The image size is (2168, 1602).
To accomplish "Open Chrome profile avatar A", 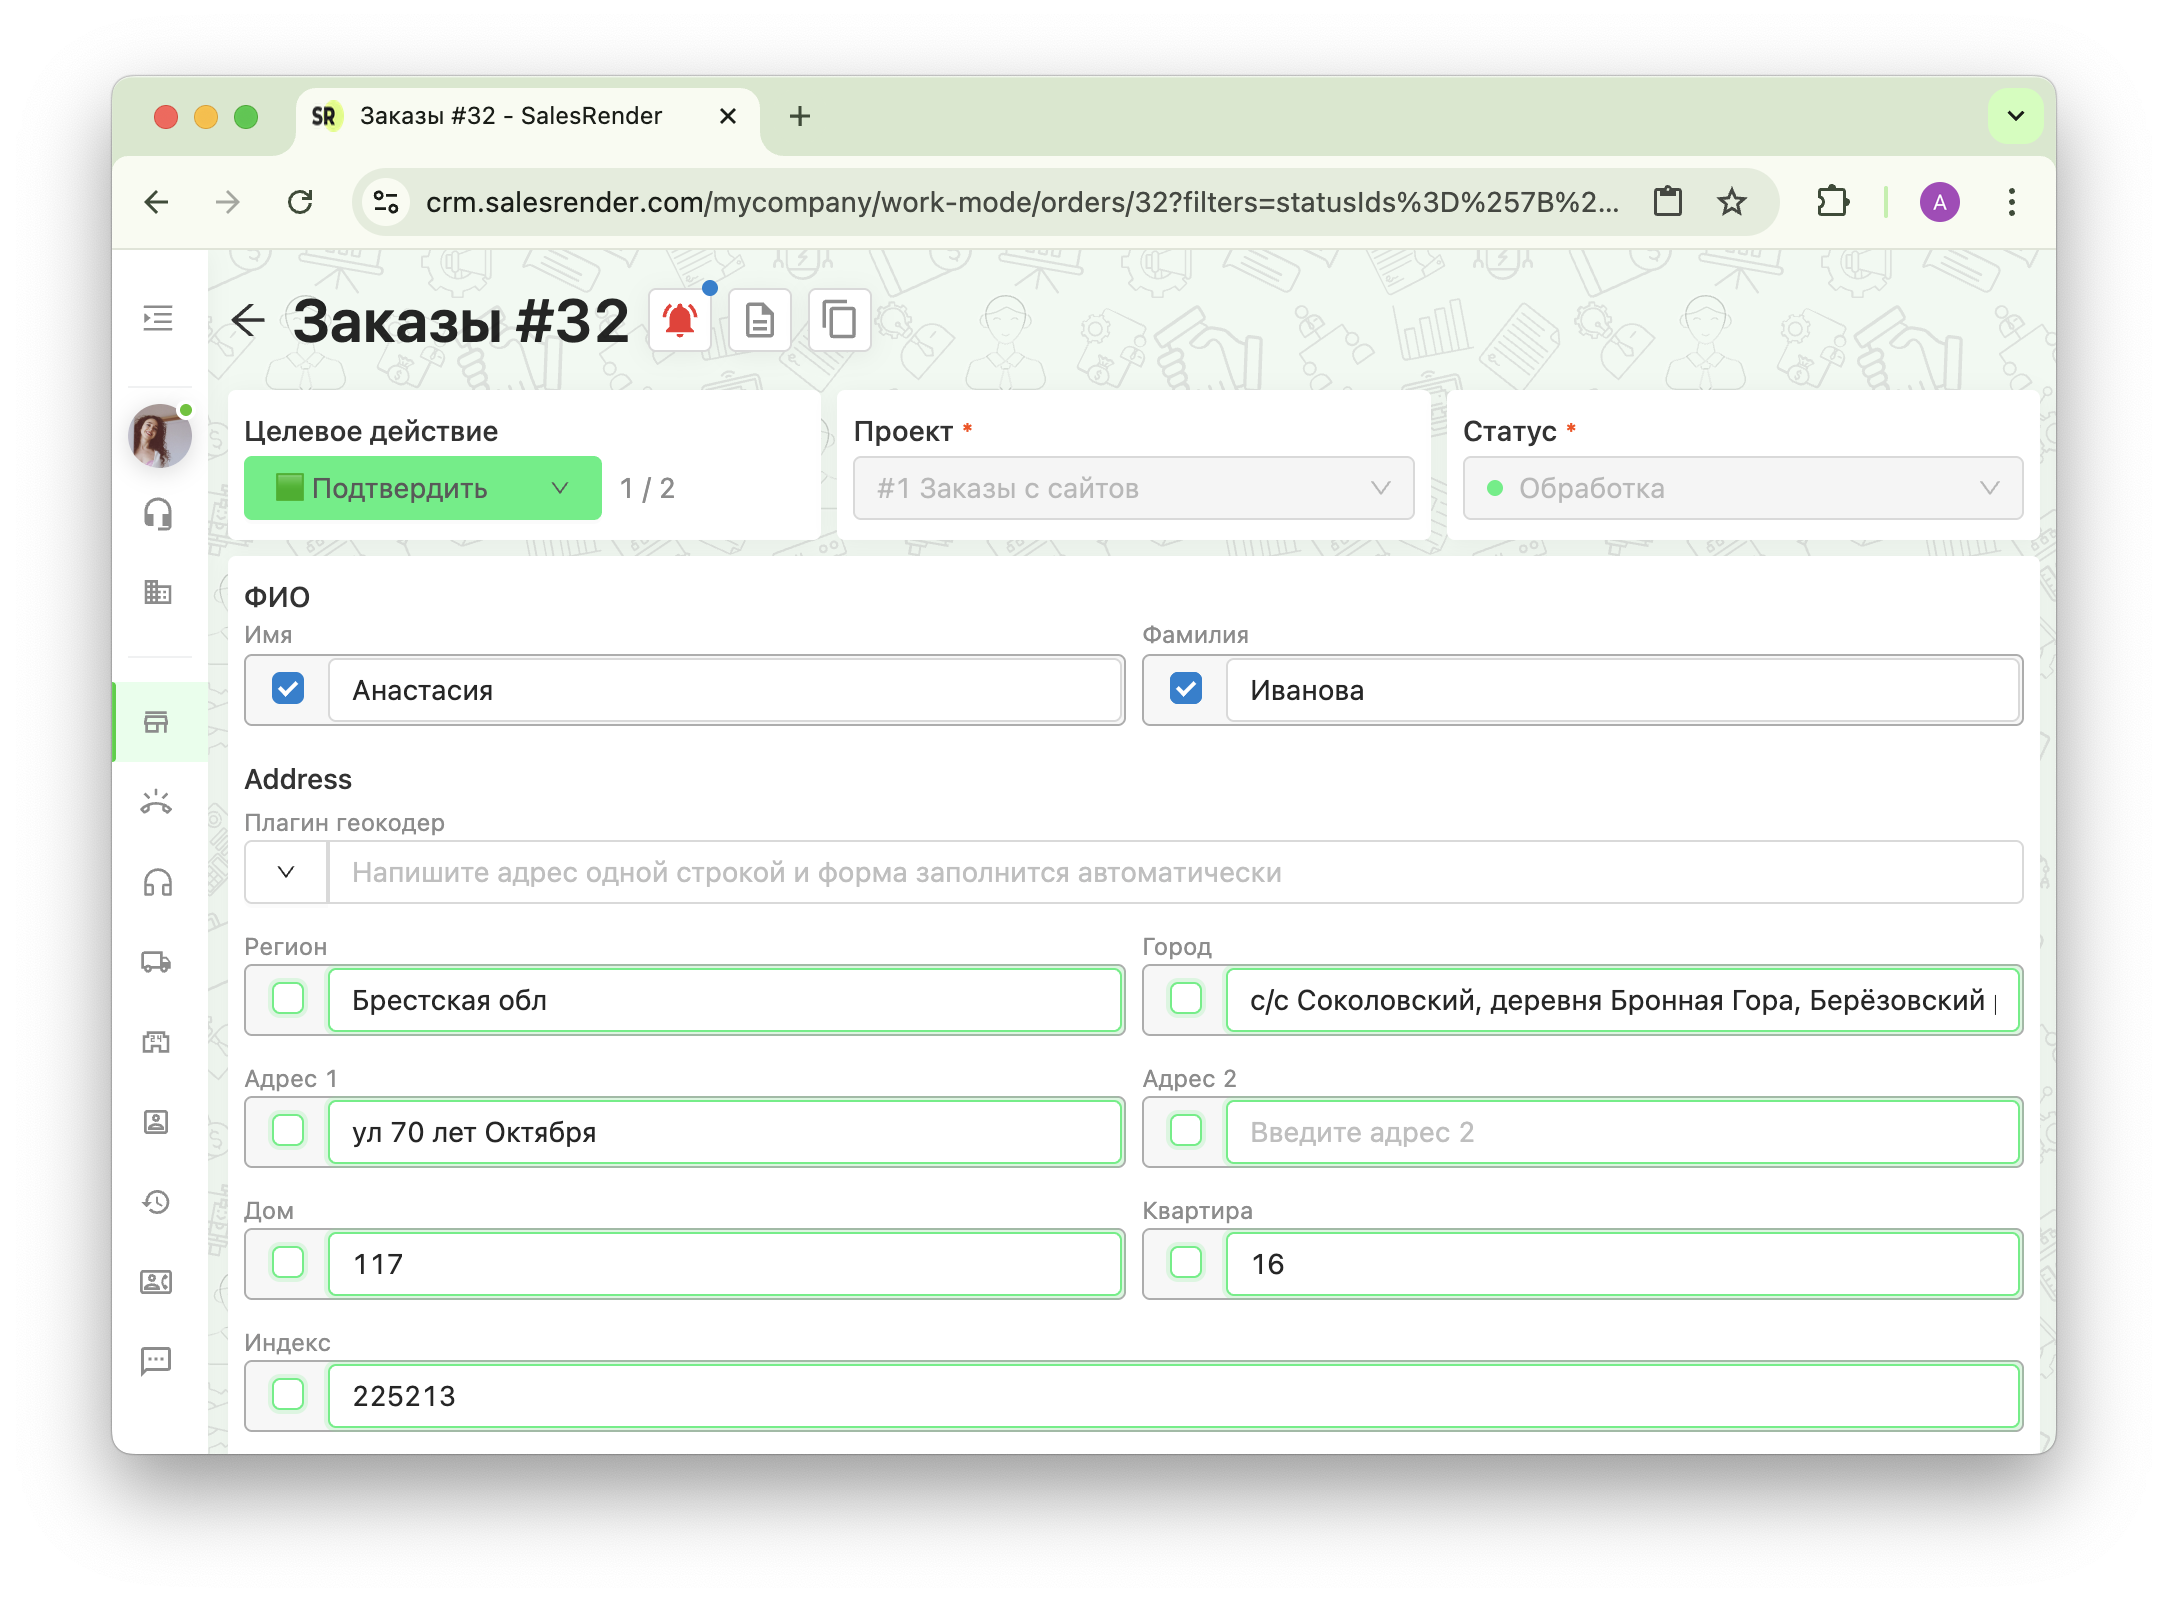I will click(1940, 202).
